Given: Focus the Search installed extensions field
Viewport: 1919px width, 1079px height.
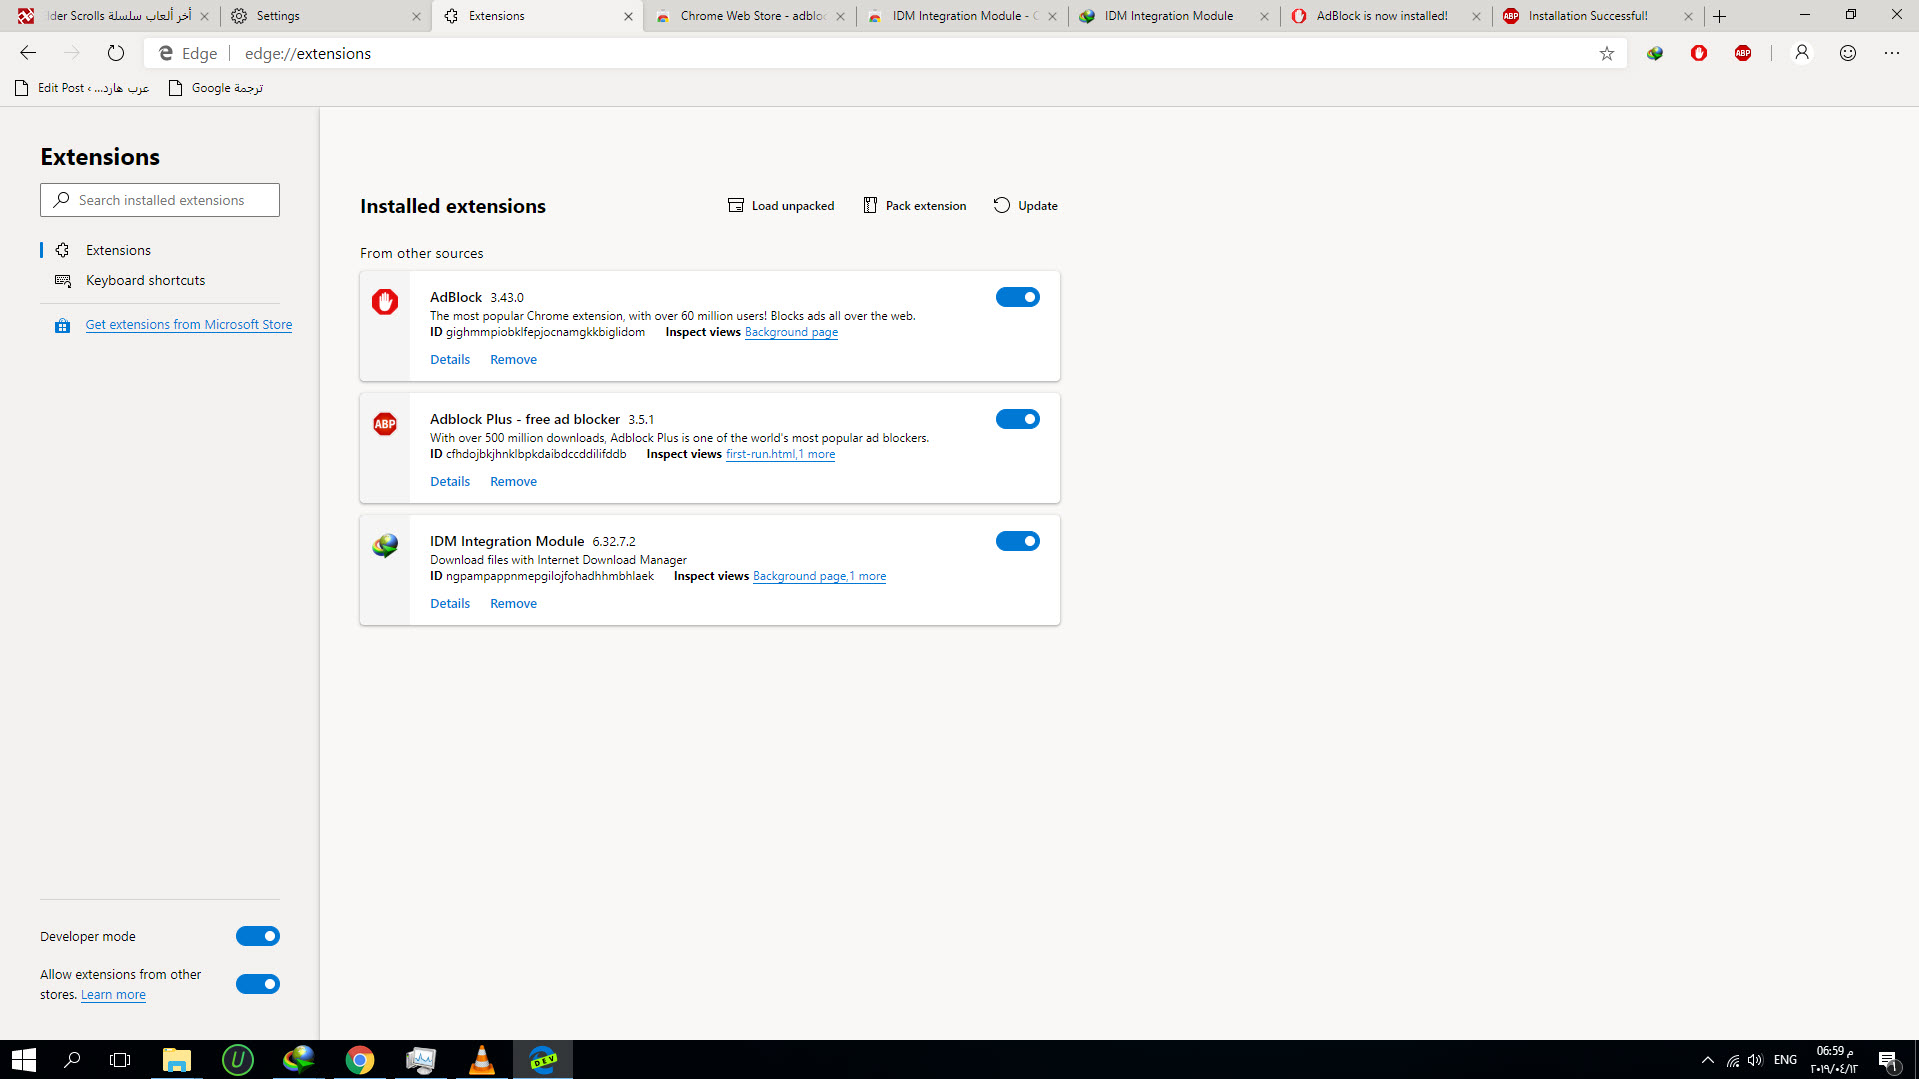Looking at the screenshot, I should (x=160, y=200).
